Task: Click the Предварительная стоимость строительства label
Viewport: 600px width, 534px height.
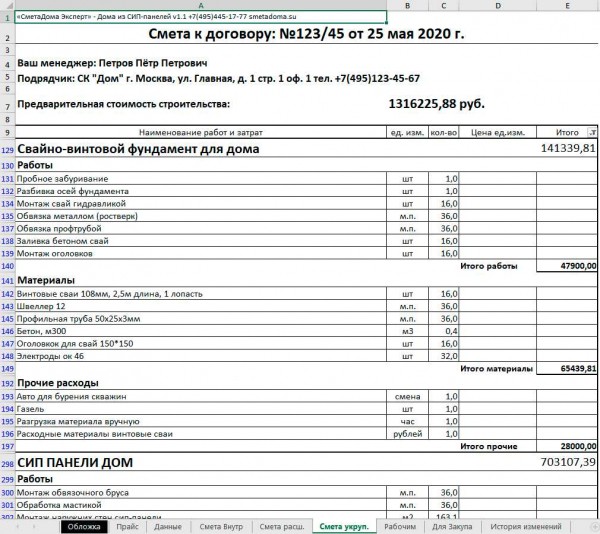Action: click(124, 104)
